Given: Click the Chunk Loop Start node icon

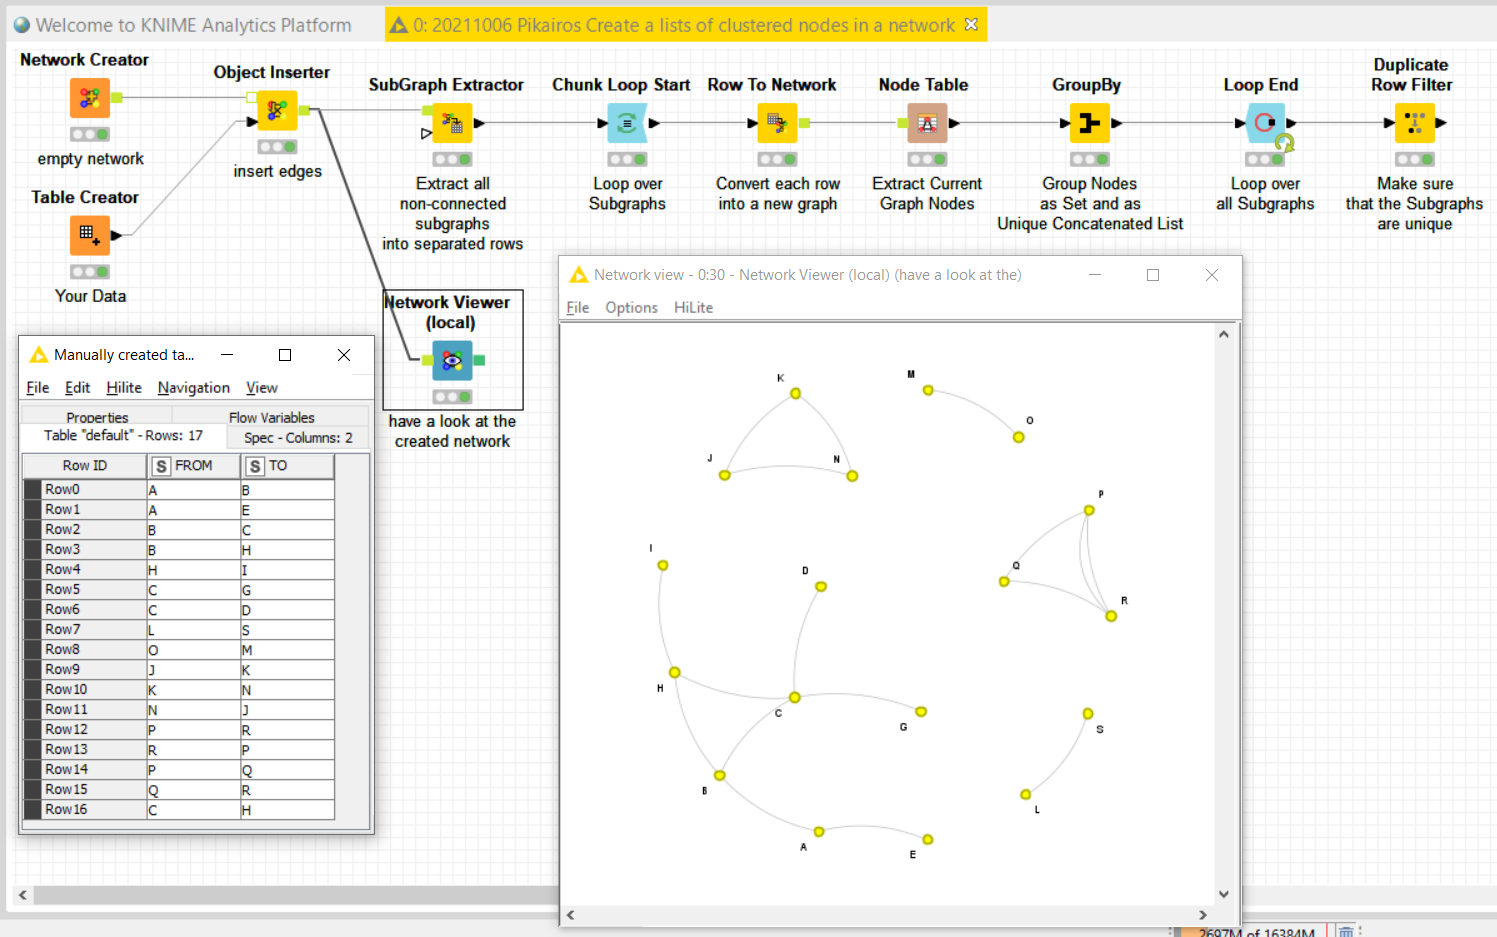Looking at the screenshot, I should [627, 123].
